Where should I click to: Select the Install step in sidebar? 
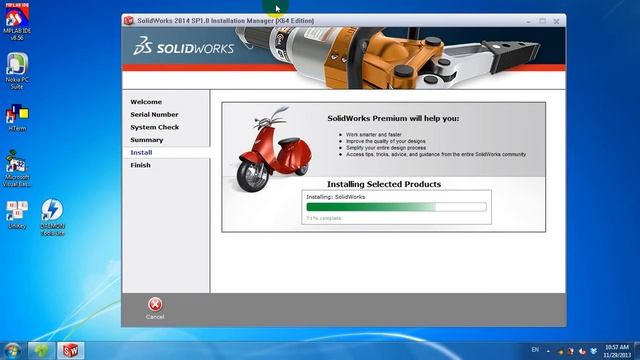141,152
